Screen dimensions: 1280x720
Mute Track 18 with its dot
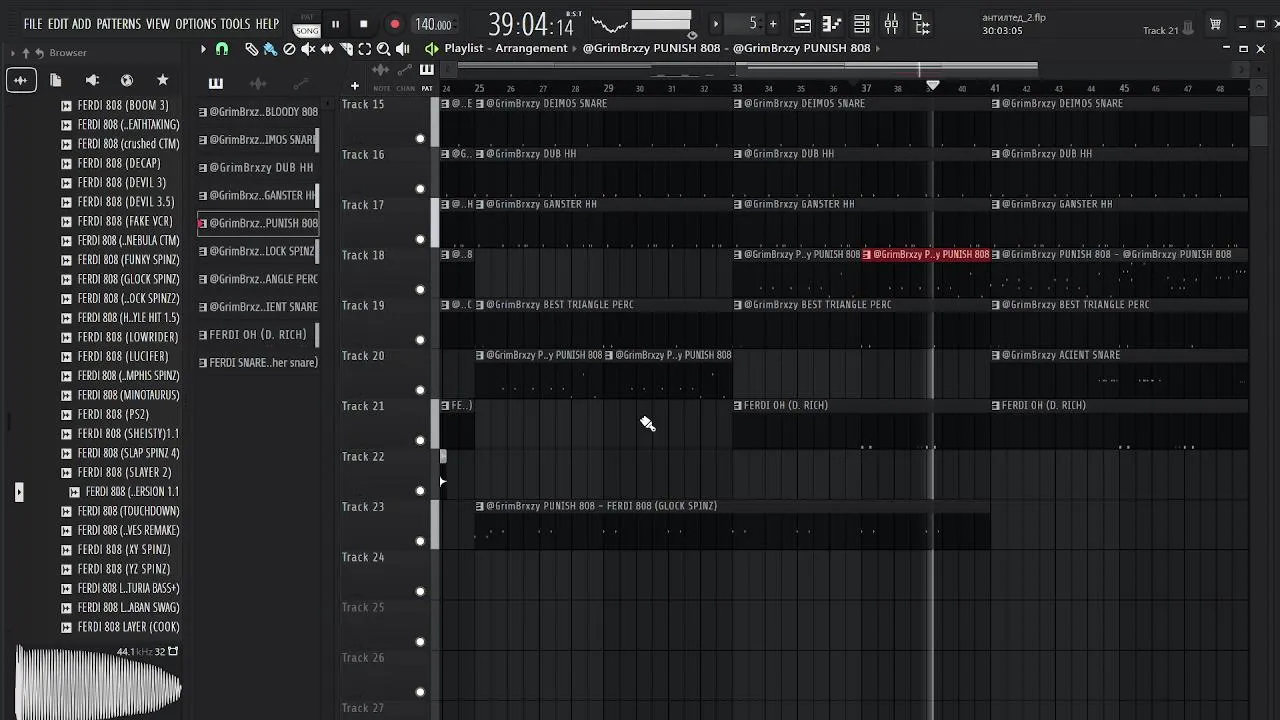pos(420,290)
